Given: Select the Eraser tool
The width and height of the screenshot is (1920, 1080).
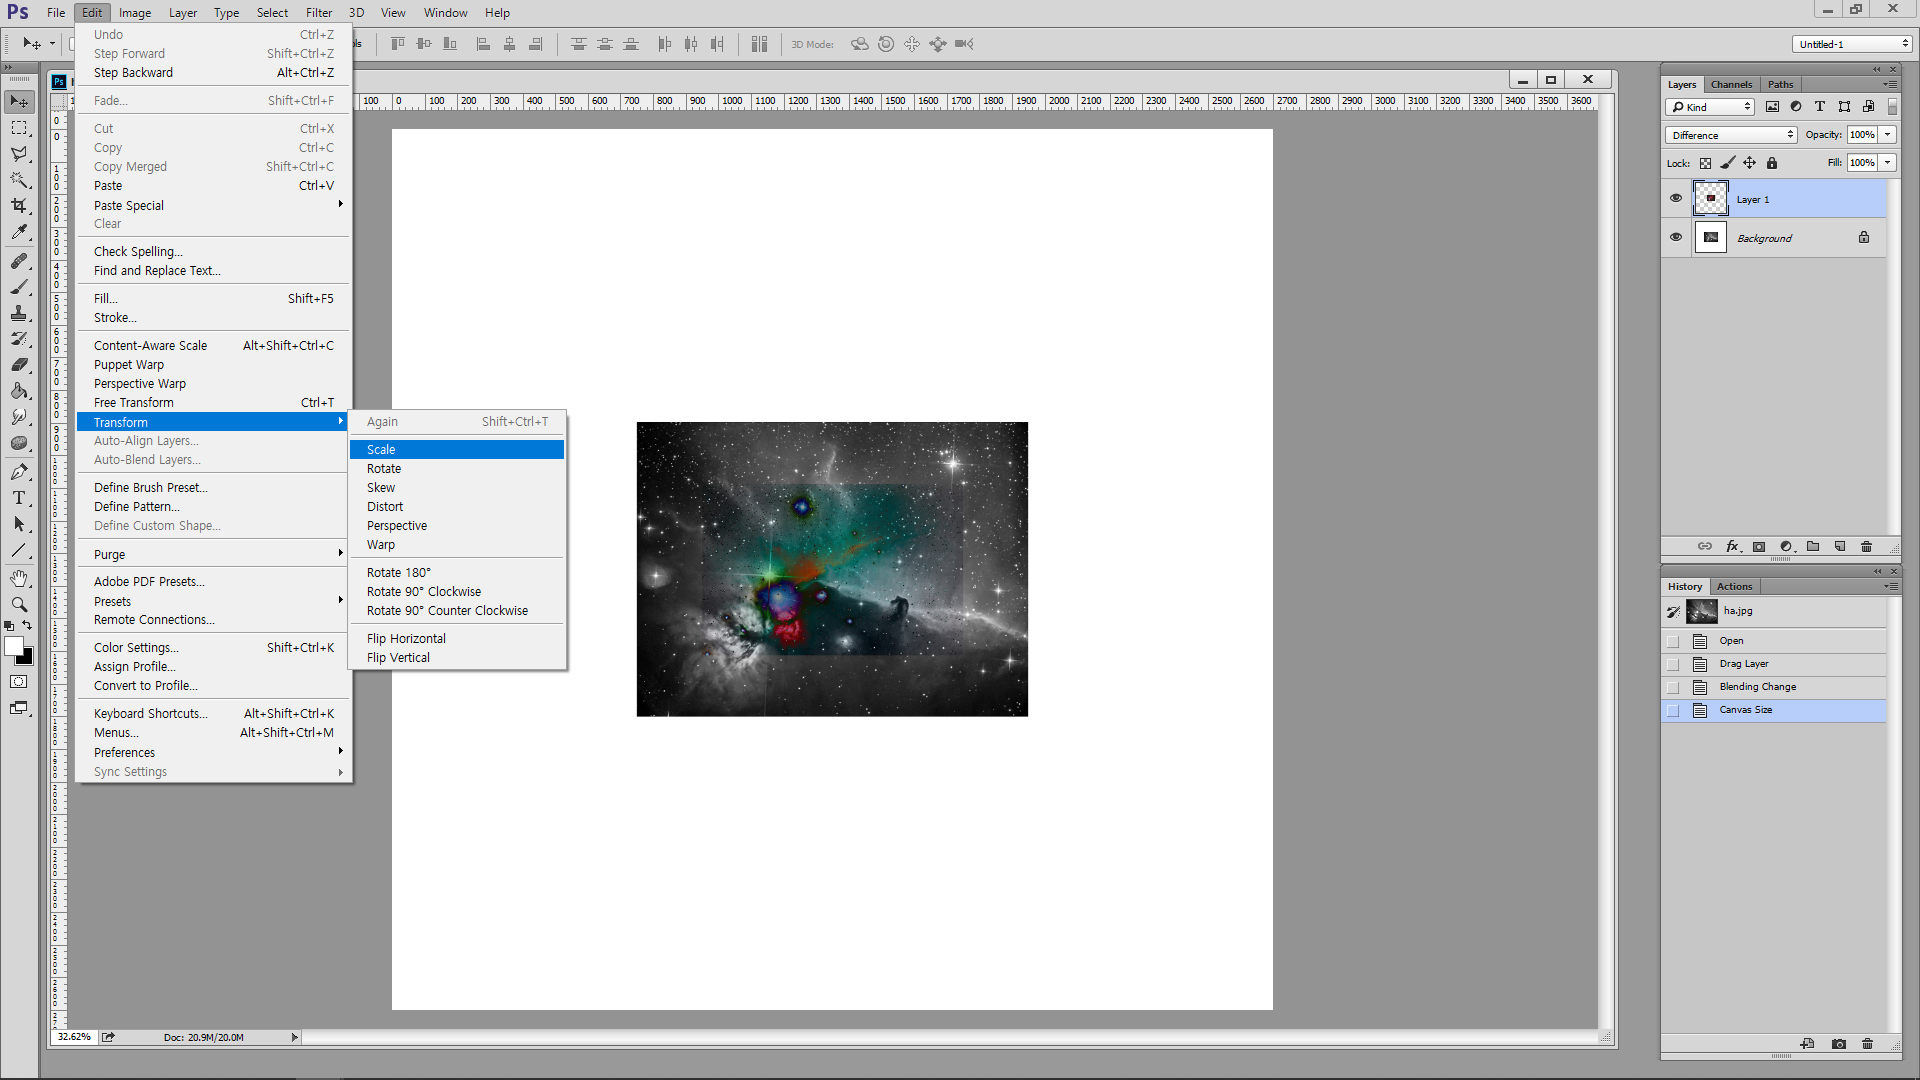Looking at the screenshot, I should click(x=19, y=365).
